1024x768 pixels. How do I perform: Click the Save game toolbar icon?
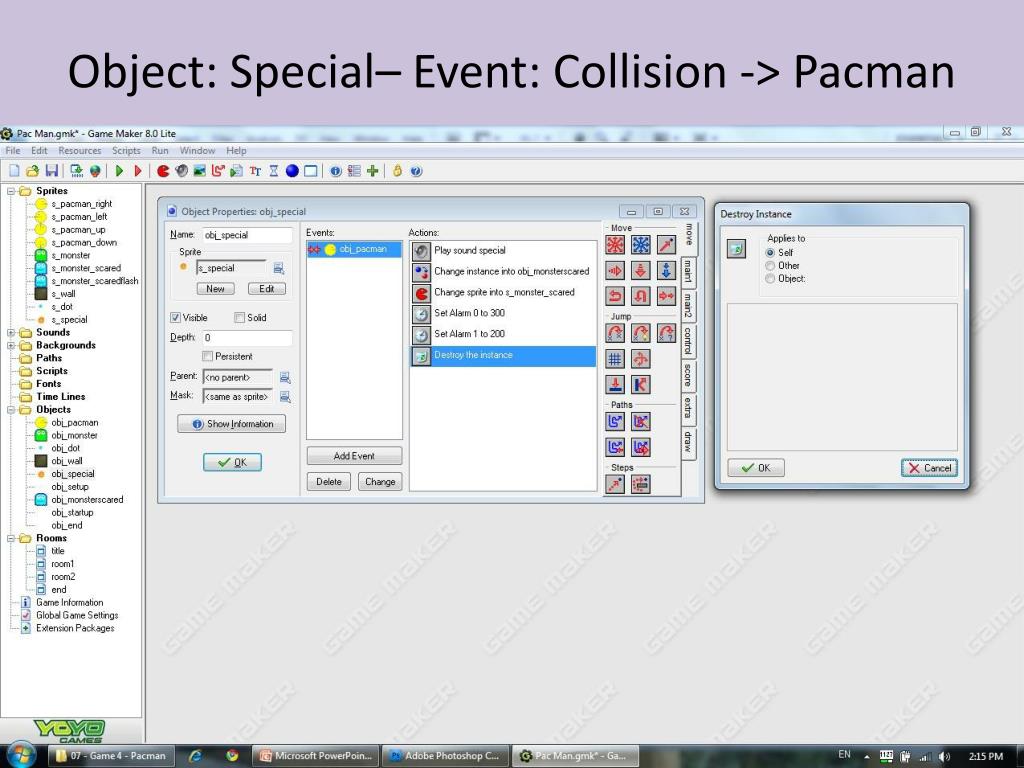52,171
